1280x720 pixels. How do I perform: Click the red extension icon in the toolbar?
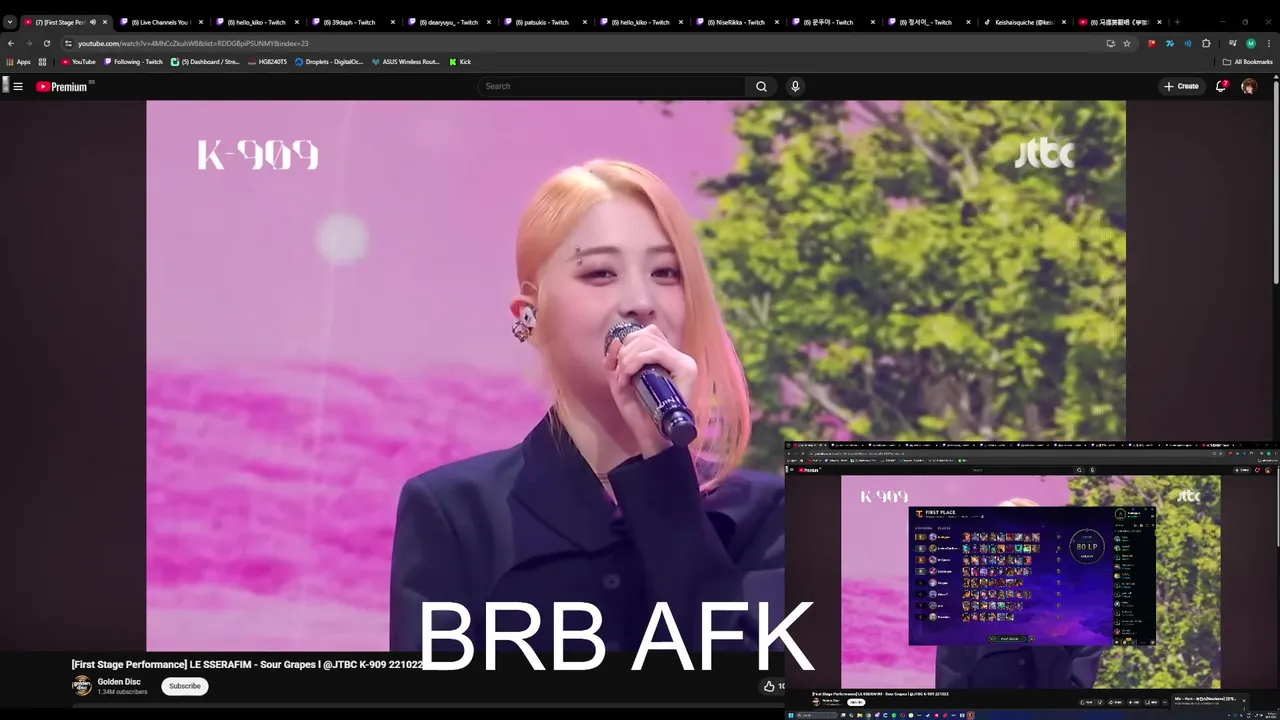(x=1152, y=44)
